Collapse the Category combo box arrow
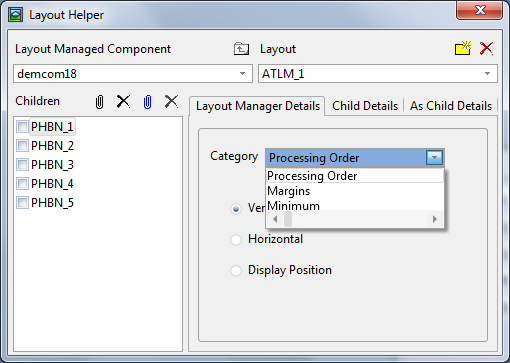Screen dimensions: 510x363 (x=434, y=158)
